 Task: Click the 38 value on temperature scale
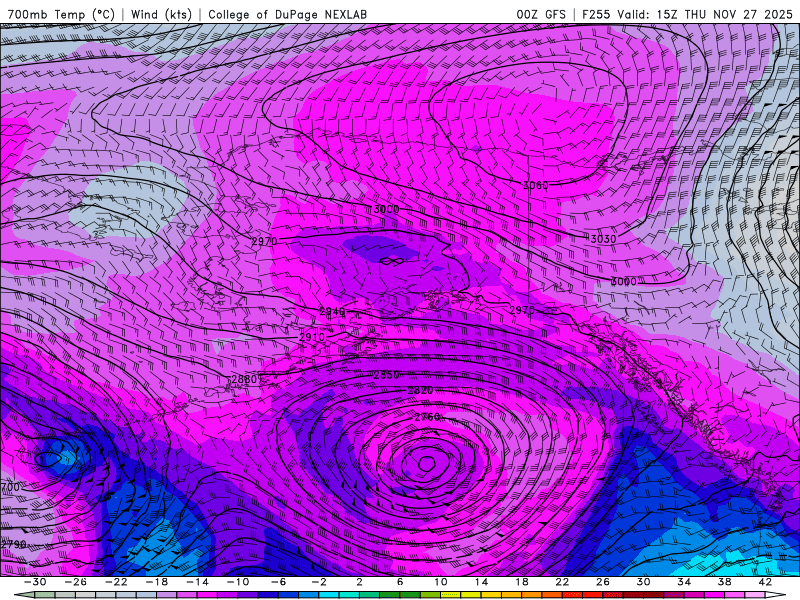point(724,582)
